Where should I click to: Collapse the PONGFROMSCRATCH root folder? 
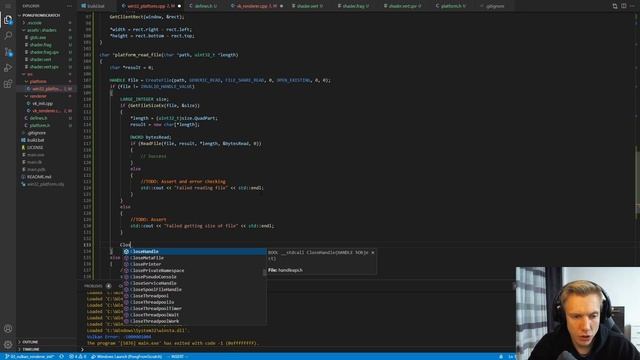tap(41, 15)
